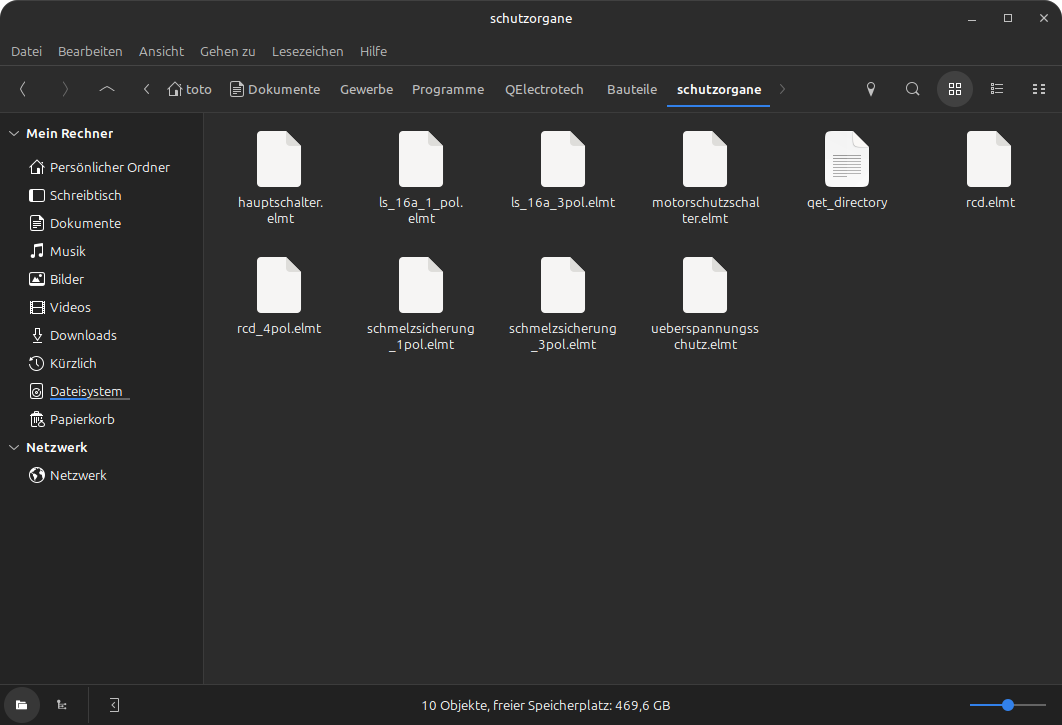Viewport: 1062px width, 725px height.
Task: Open Papierkorb in the sidebar
Action: [82, 419]
